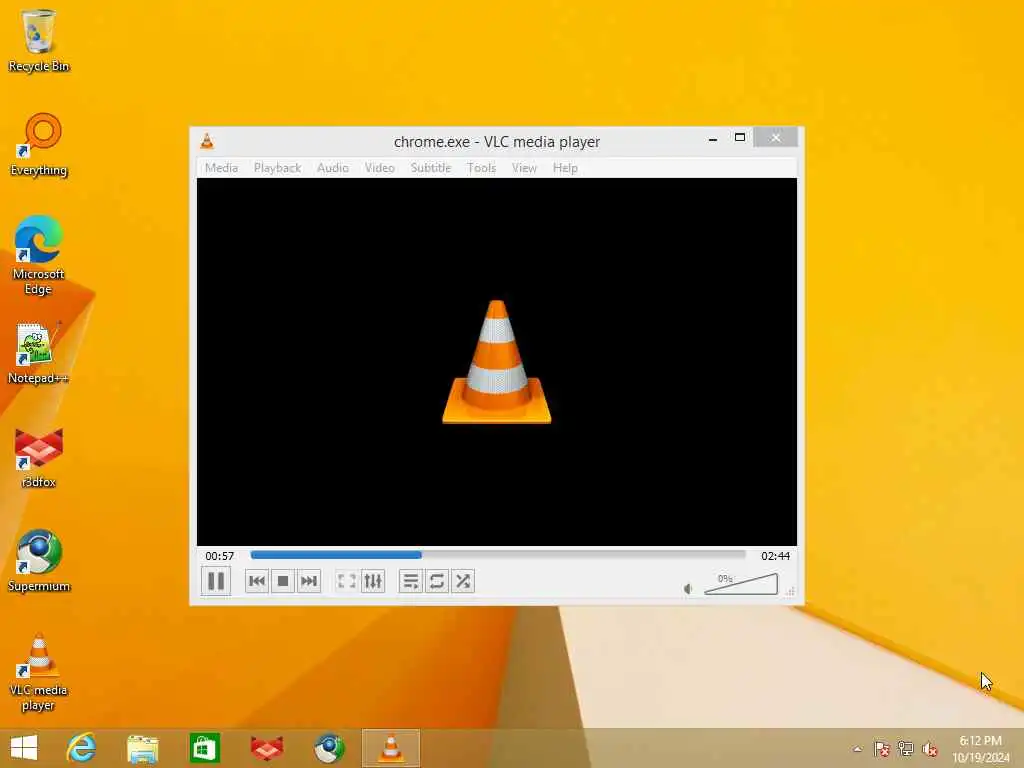Select Everything desktop shortcut
Screen dimensions: 1024x768
[39, 144]
